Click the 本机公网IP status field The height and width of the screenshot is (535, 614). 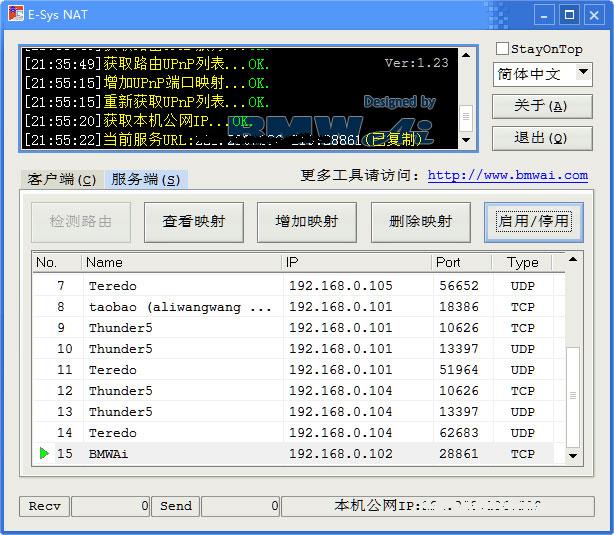pyautogui.click(x=438, y=506)
